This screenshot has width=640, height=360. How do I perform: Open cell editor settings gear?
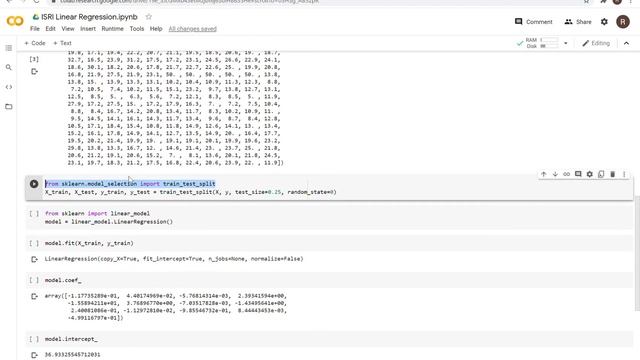590,174
